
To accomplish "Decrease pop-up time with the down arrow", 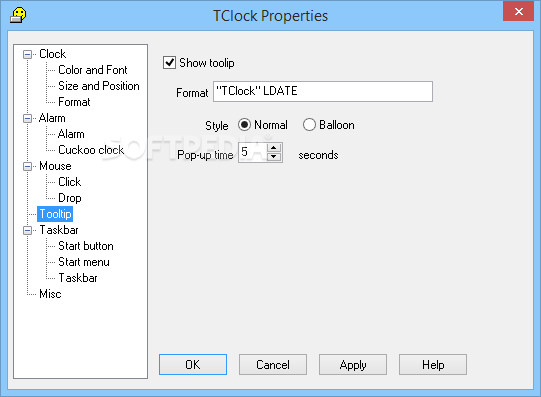I will pos(274,157).
